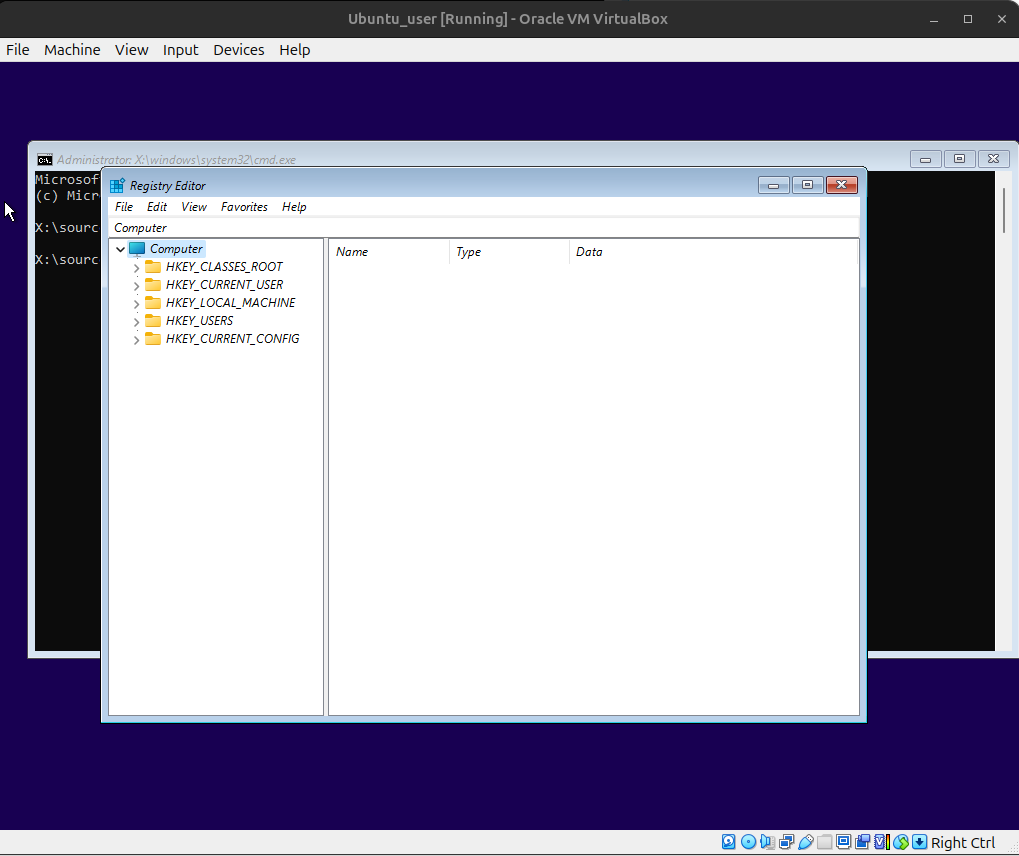Maximize the cmd.exe window
The image size is (1019, 856).
959,159
